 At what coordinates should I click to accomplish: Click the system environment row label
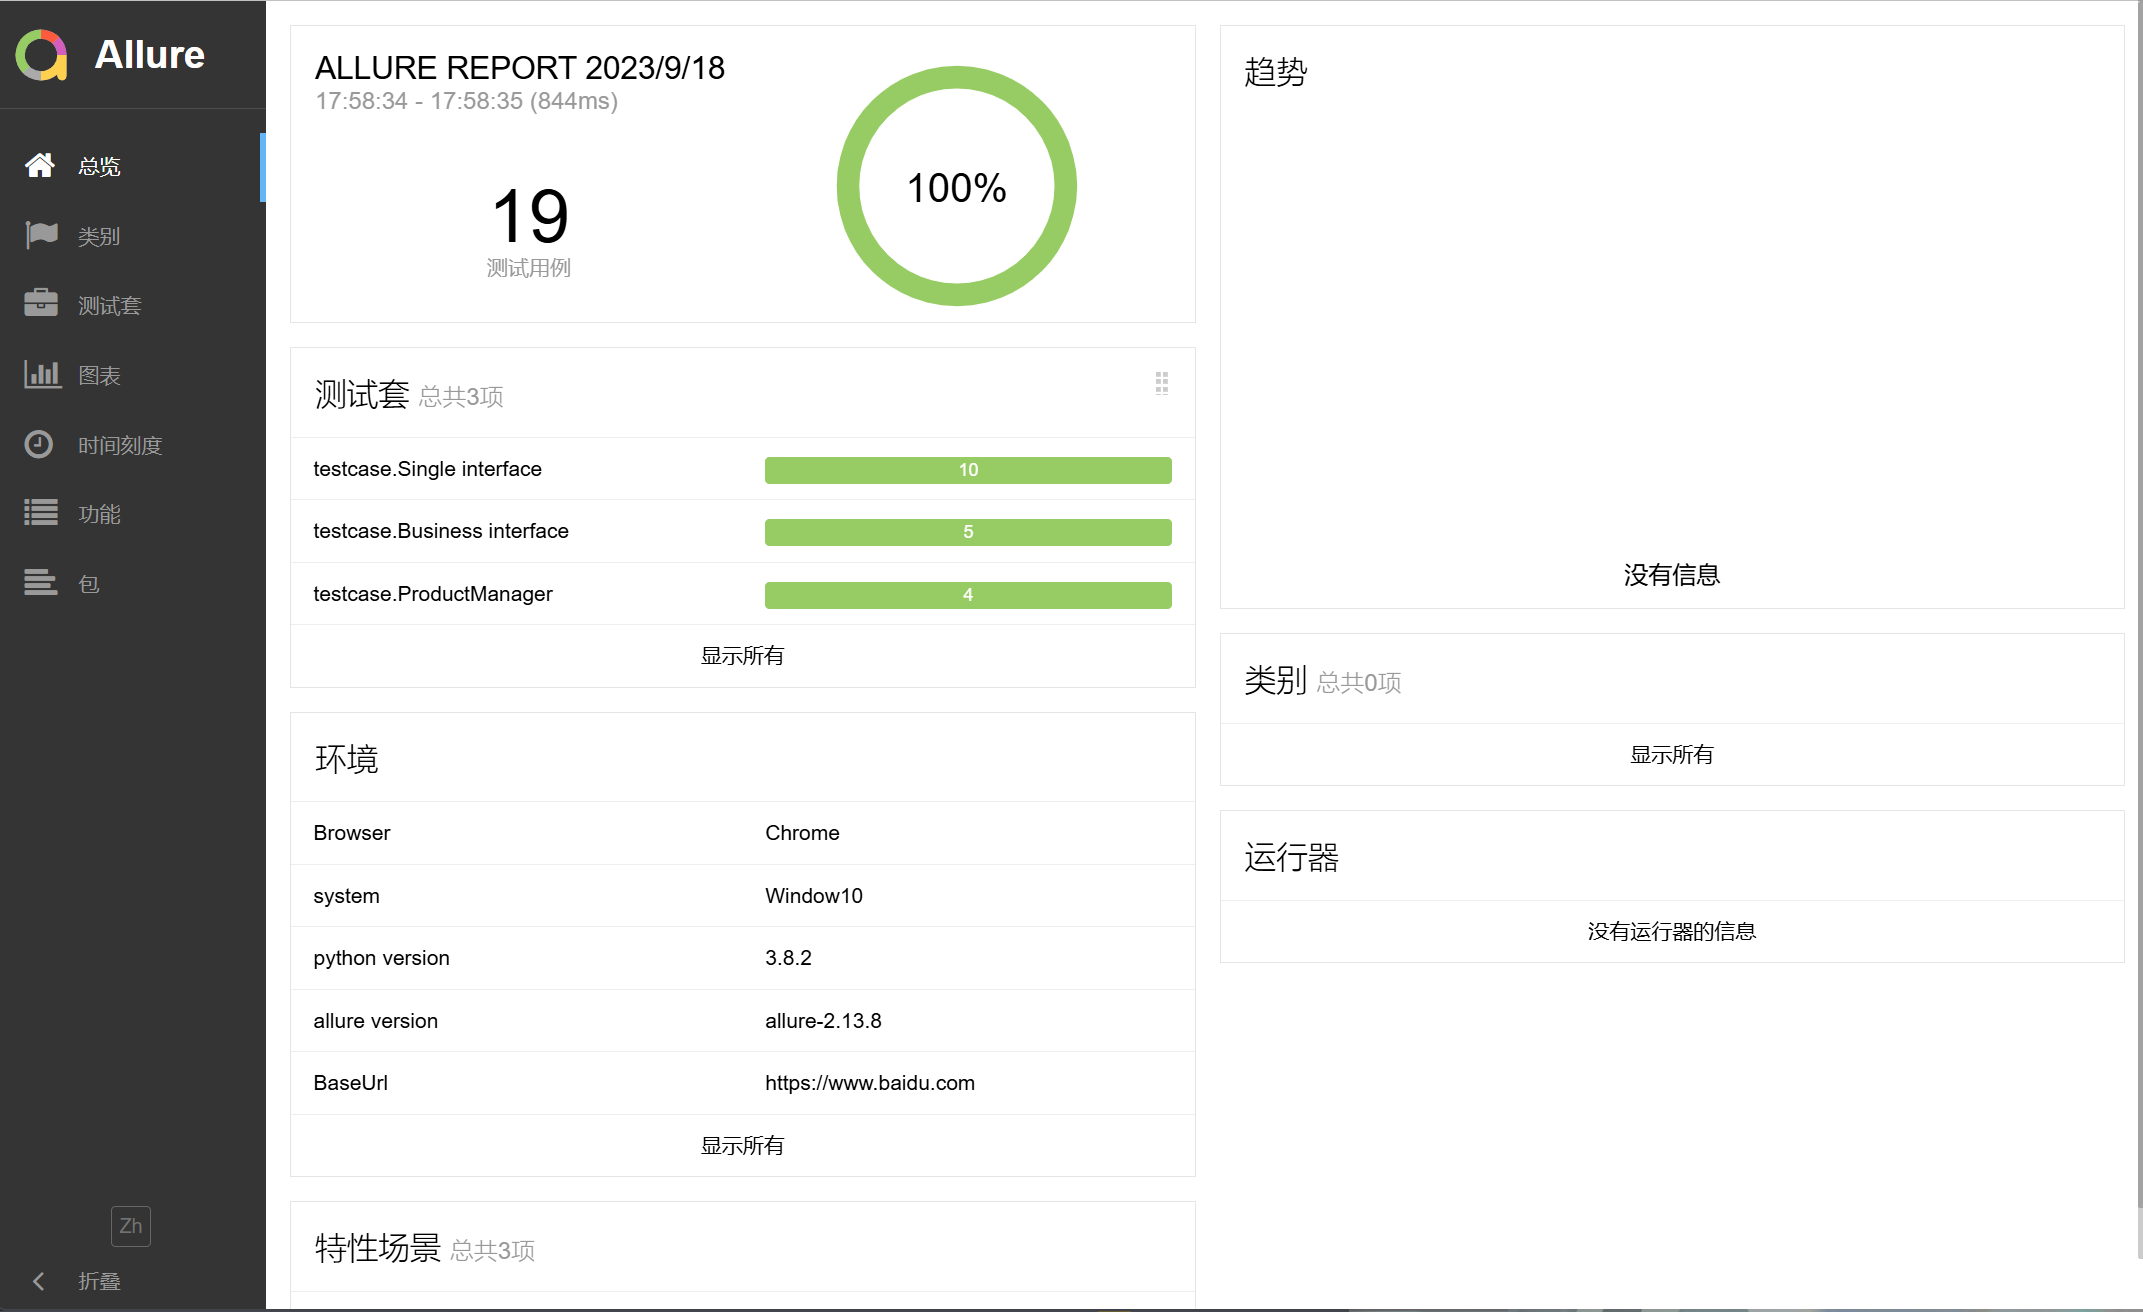tap(346, 896)
